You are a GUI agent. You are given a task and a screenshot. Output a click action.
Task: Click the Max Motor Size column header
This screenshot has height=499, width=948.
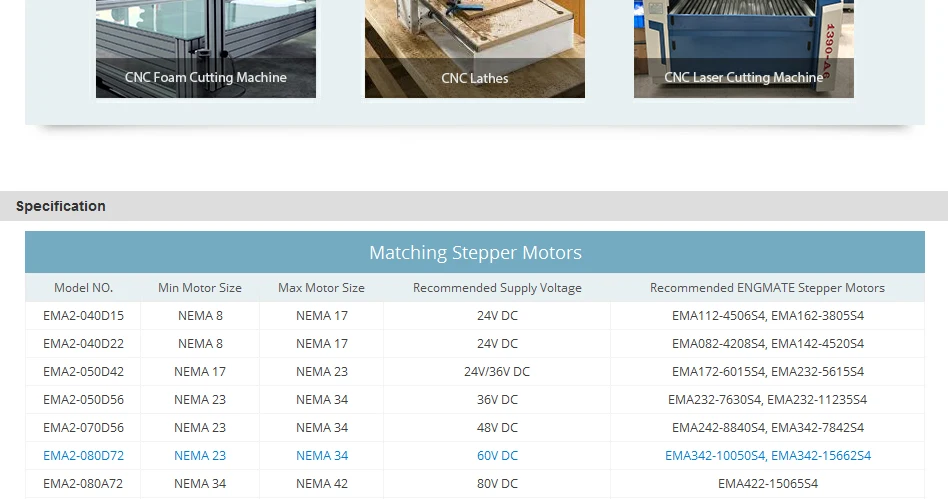322,288
